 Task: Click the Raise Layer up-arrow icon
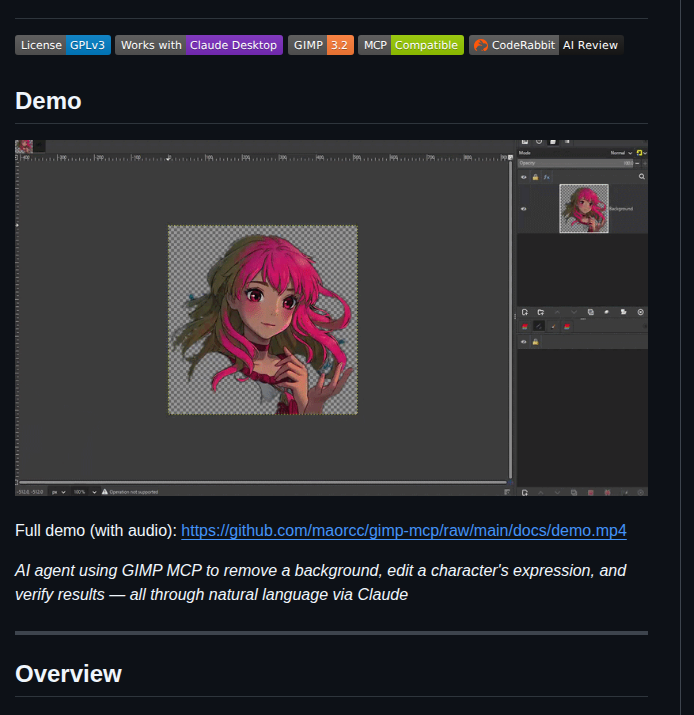pyautogui.click(x=557, y=312)
